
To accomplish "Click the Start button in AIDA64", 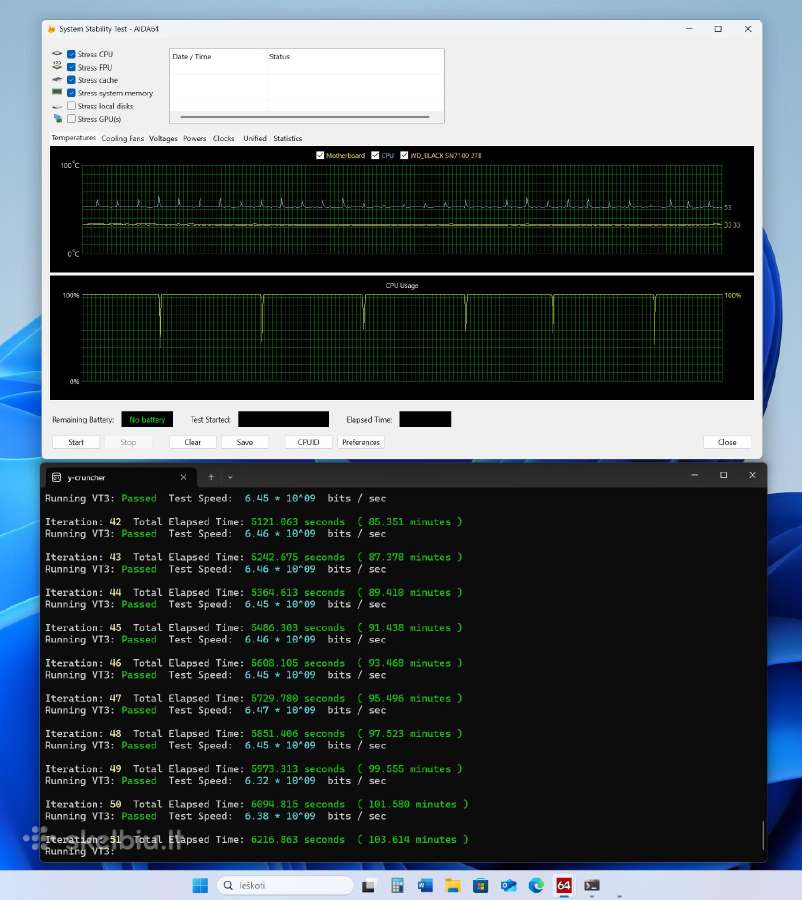I will 76,442.
